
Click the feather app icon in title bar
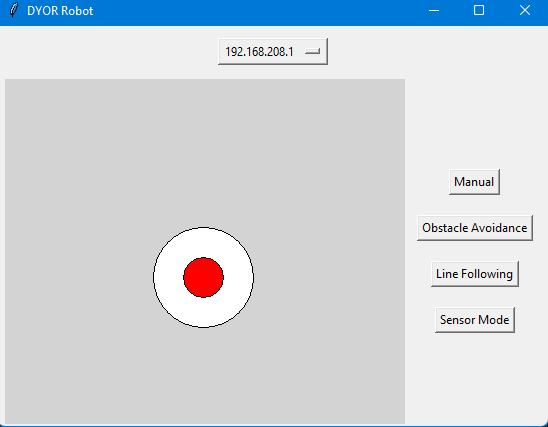[x=13, y=10]
